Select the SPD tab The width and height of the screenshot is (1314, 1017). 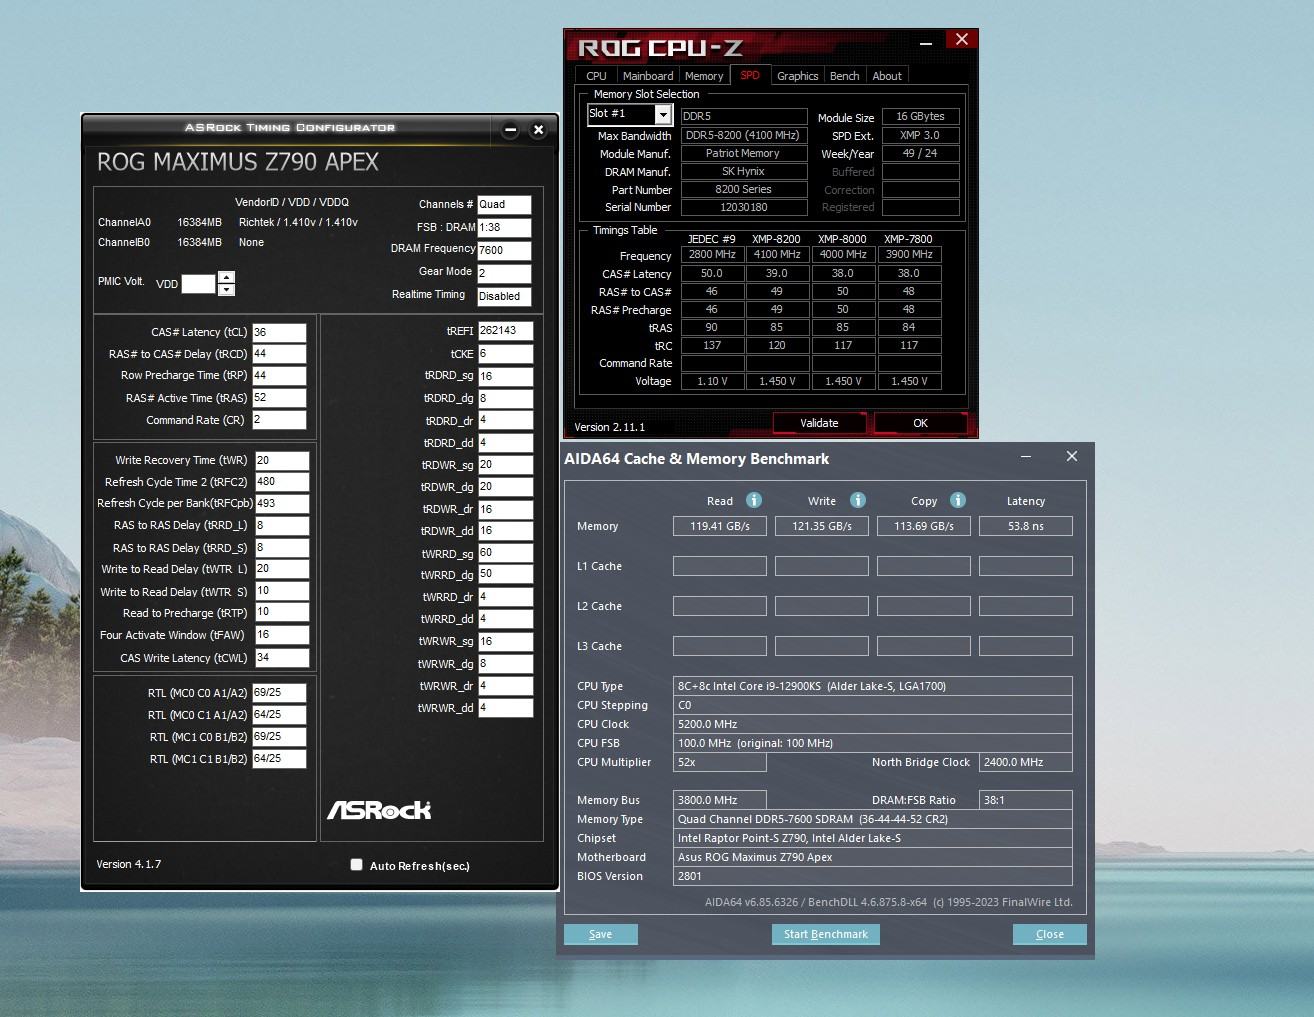point(750,75)
